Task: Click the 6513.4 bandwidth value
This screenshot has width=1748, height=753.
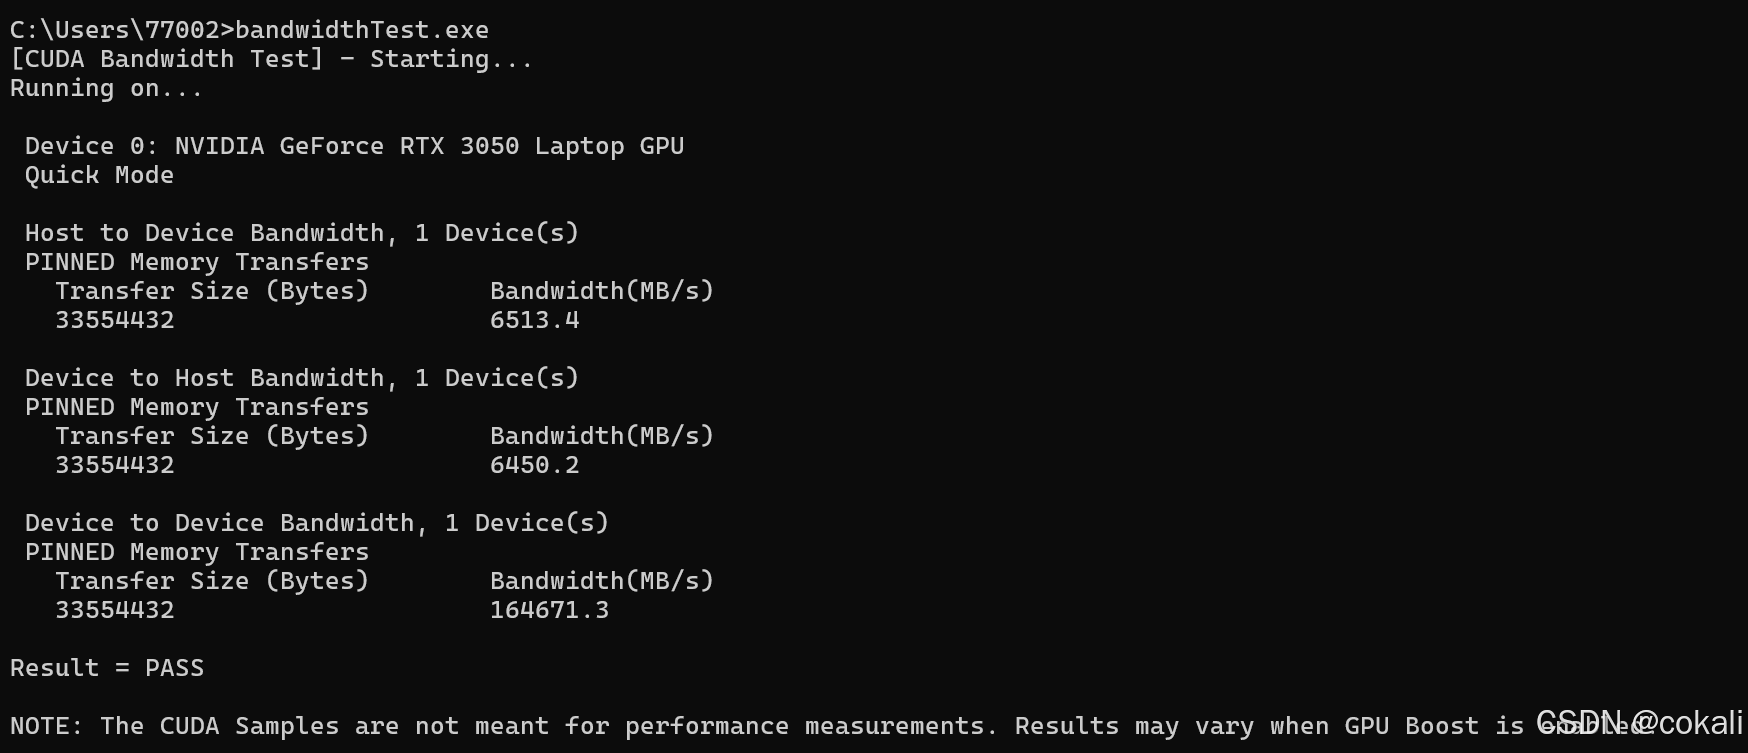Action: (535, 320)
